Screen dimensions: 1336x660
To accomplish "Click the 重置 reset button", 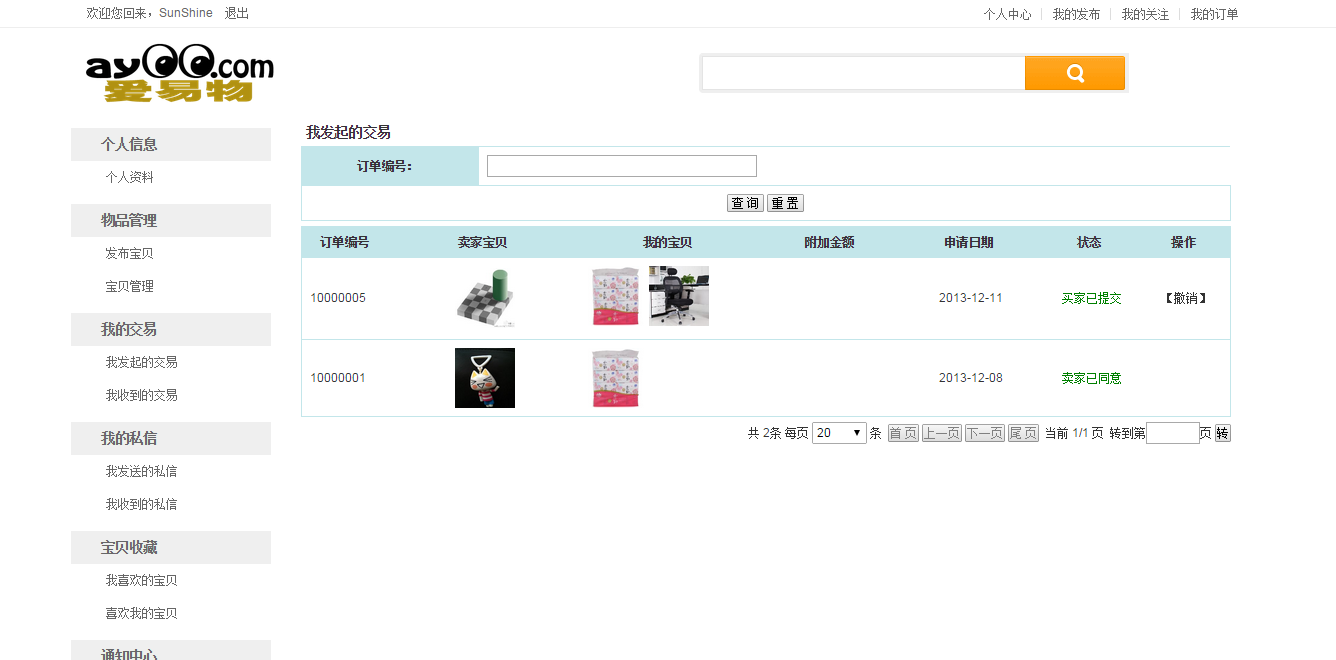I will tap(785, 203).
